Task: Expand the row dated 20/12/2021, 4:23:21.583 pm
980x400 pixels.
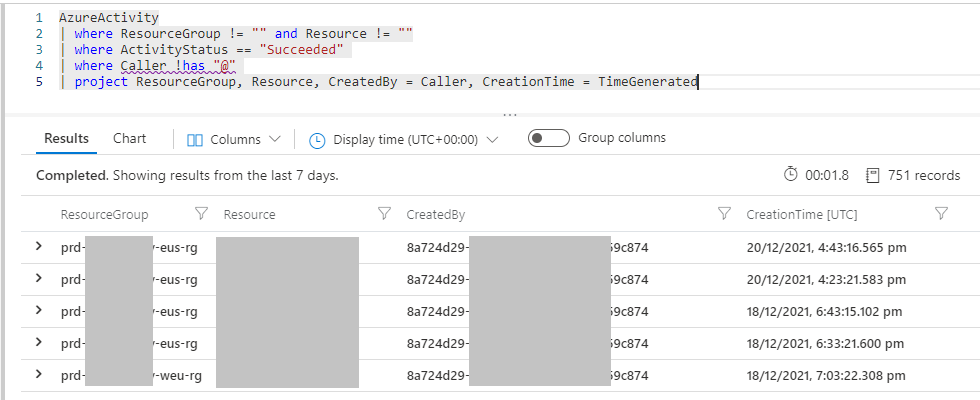Action: click(x=39, y=278)
